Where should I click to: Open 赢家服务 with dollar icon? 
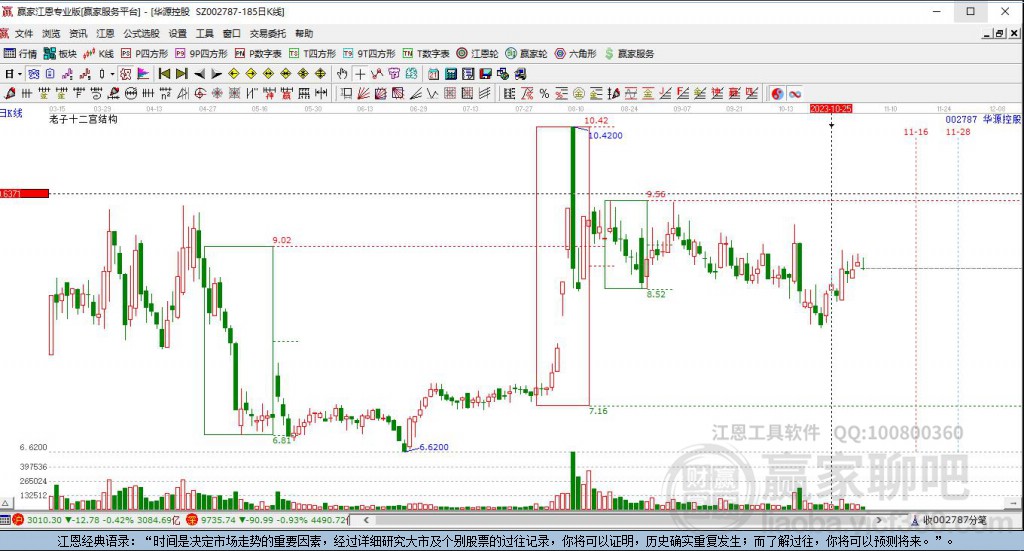tap(629, 54)
